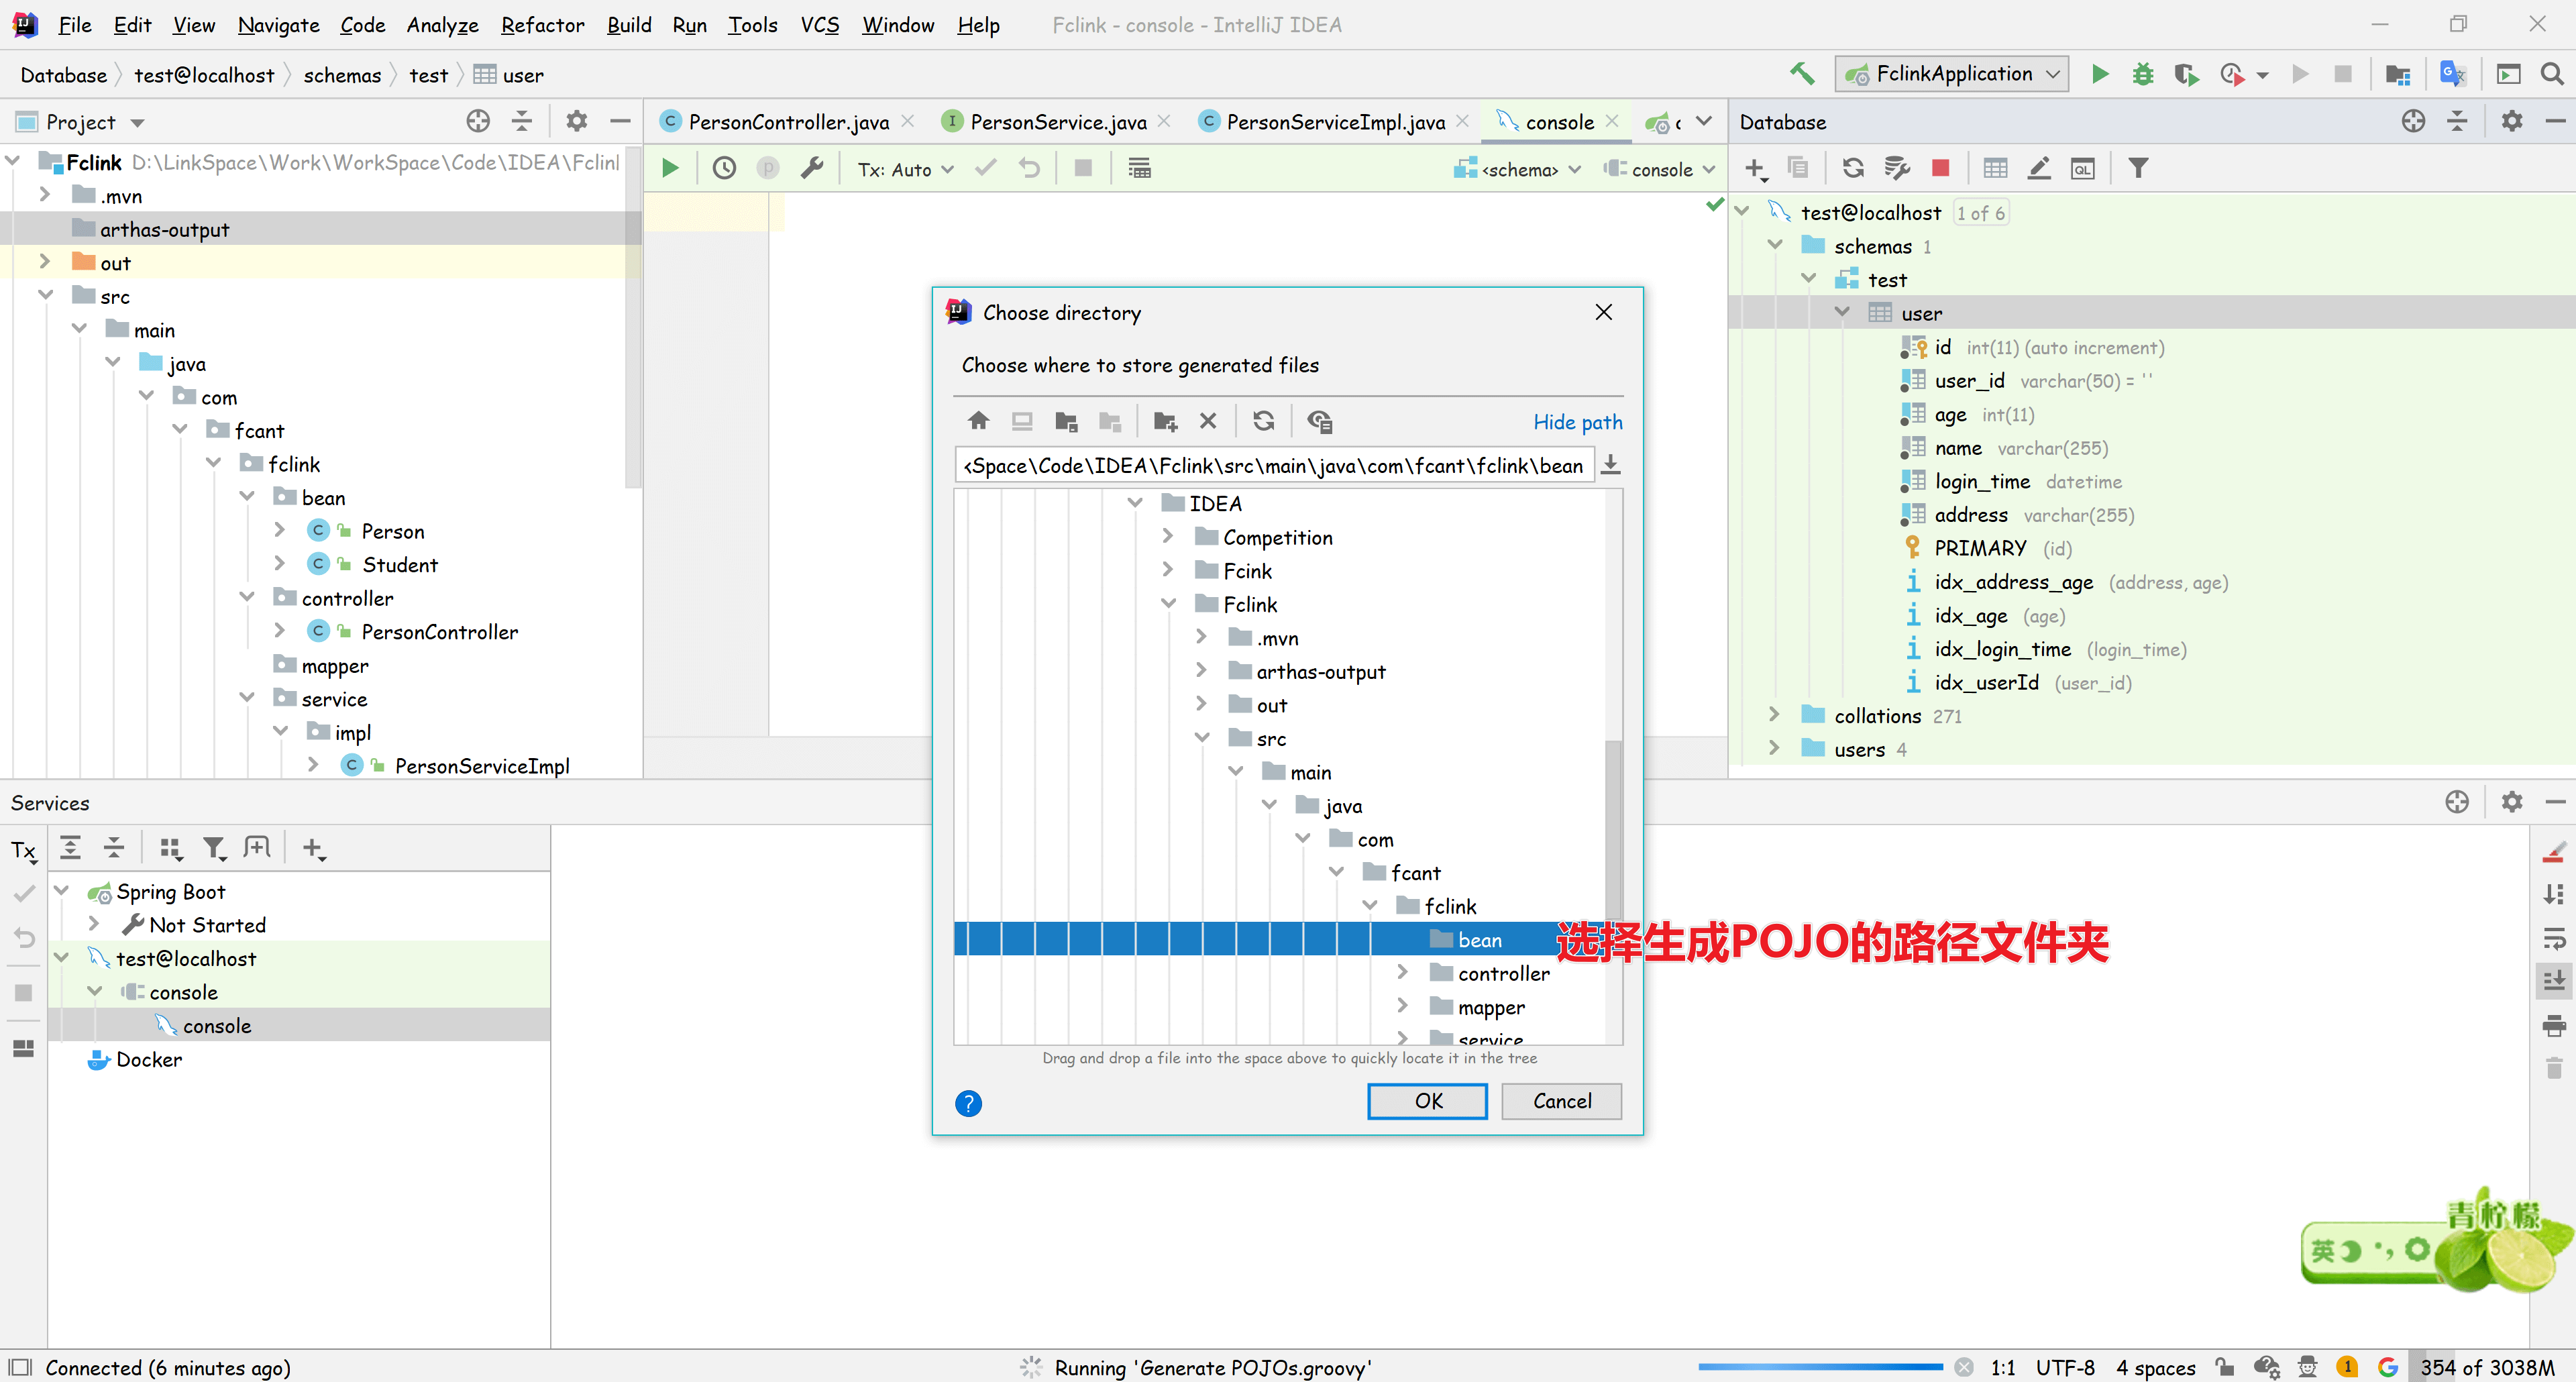Collapse the user table node in Database tree

coord(1842,313)
